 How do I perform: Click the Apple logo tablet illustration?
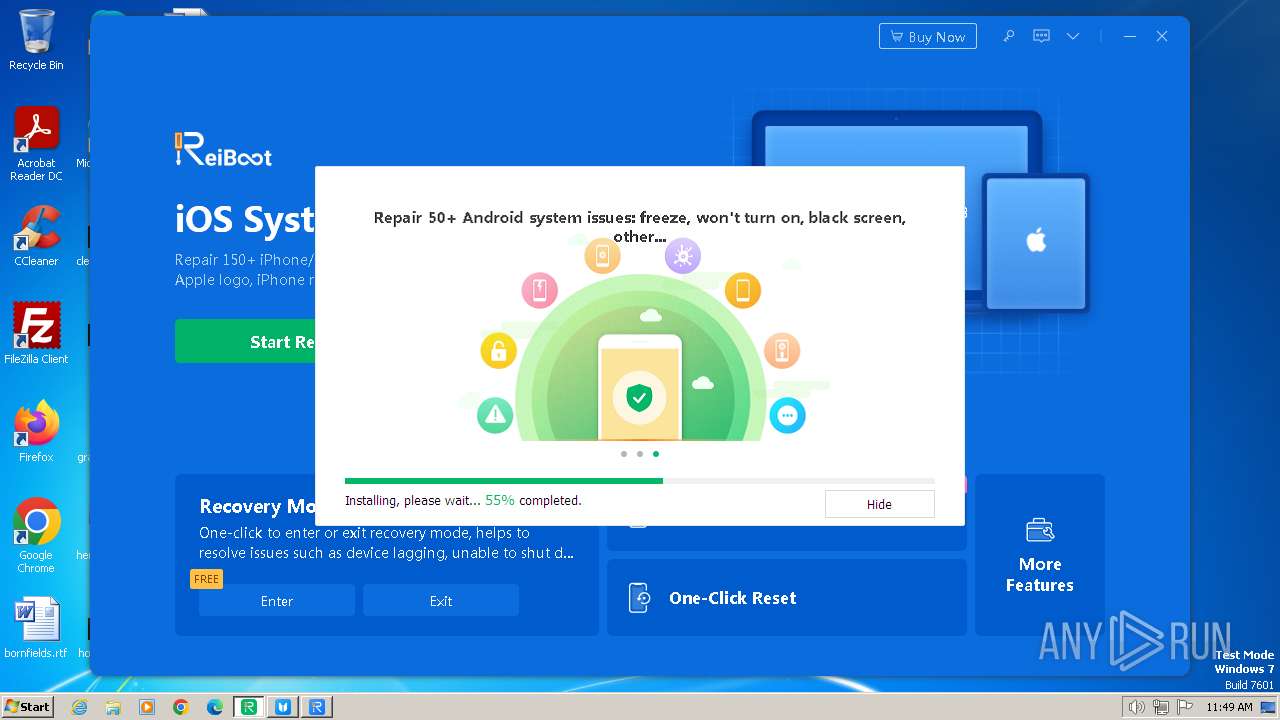click(1036, 242)
